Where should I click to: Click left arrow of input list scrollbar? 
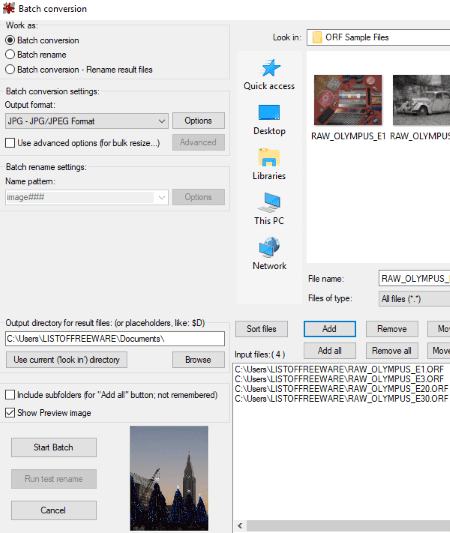tap(240, 526)
